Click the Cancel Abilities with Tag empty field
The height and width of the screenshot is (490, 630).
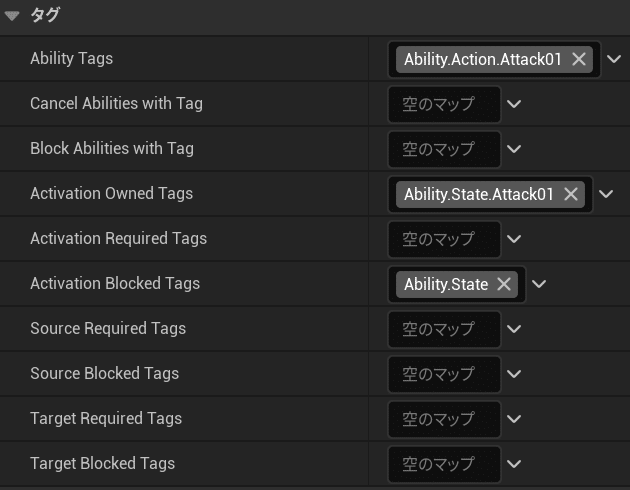[x=444, y=104]
